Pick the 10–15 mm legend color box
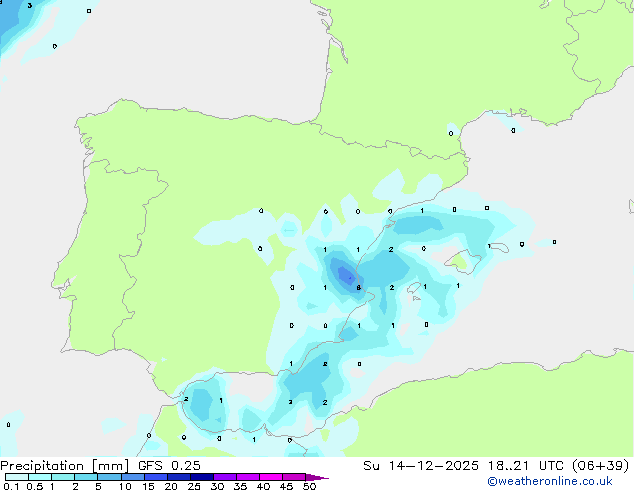The height and width of the screenshot is (490, 634). pos(133,477)
